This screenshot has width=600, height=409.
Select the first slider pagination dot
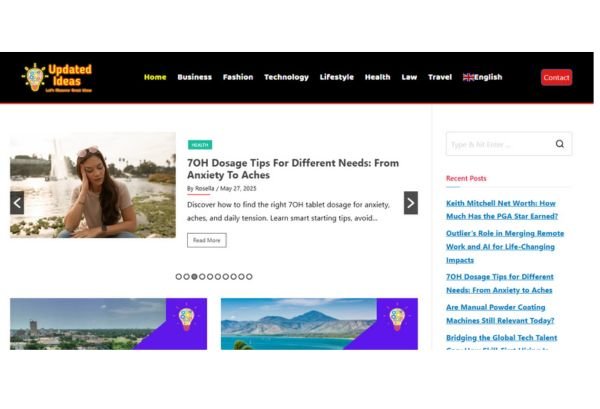point(179,276)
